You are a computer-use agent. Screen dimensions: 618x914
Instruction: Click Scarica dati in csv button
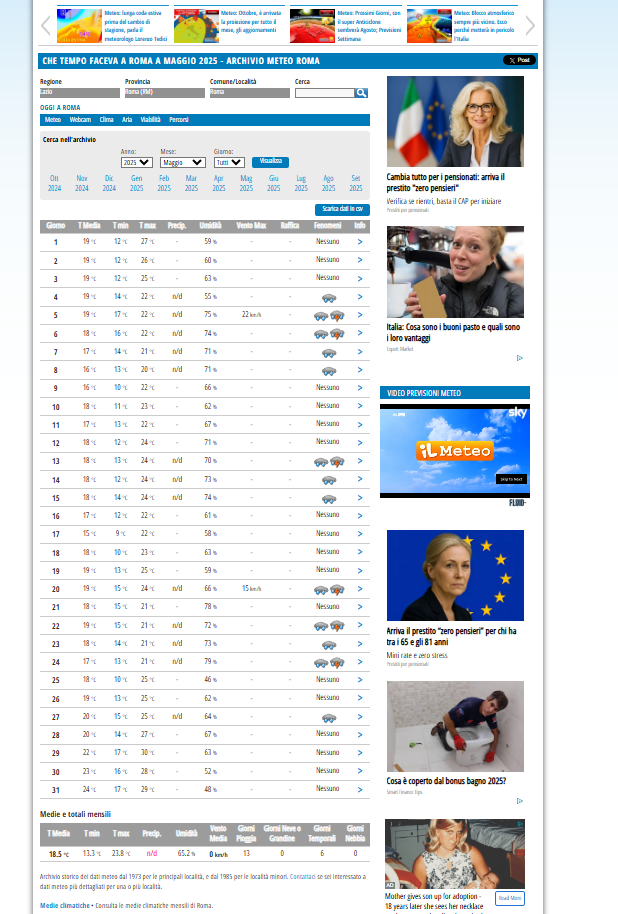[342, 209]
